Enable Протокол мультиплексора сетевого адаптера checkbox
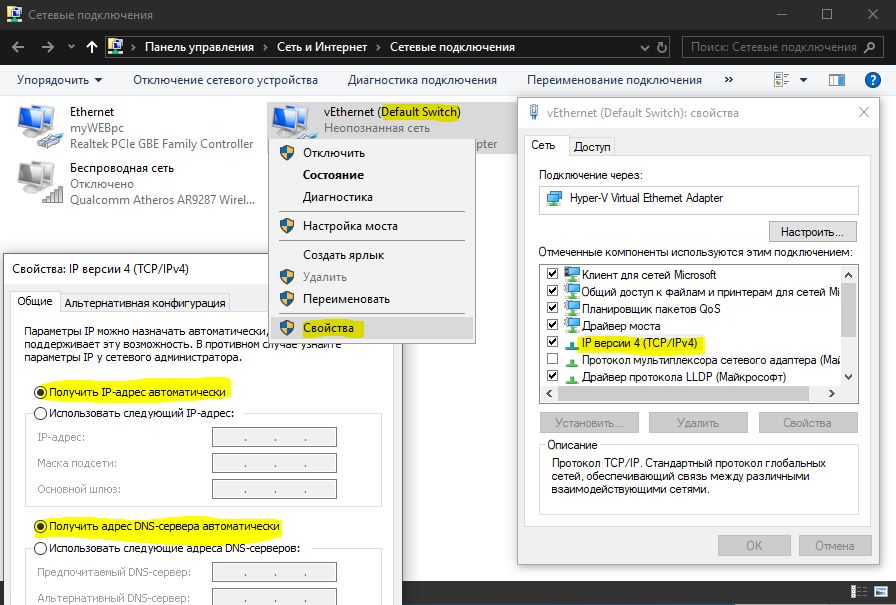Screen dimensions: 896x605 552,359
